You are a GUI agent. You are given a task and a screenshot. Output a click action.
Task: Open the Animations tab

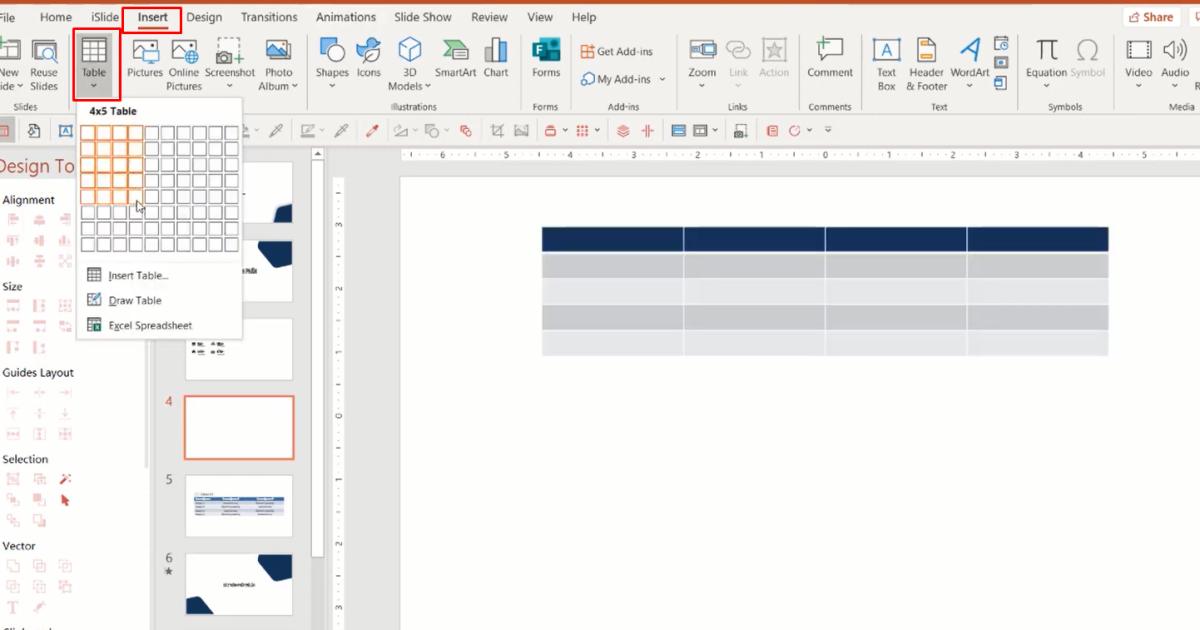pyautogui.click(x=347, y=17)
